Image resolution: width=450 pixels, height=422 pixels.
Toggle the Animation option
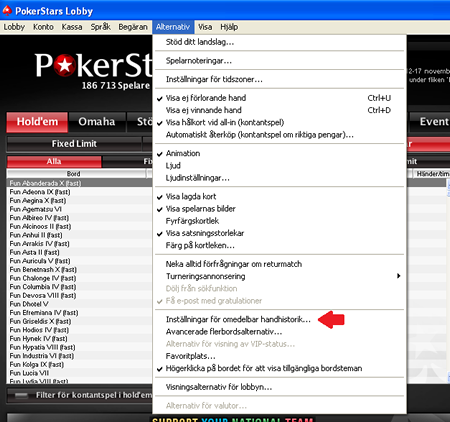pyautogui.click(x=279, y=153)
